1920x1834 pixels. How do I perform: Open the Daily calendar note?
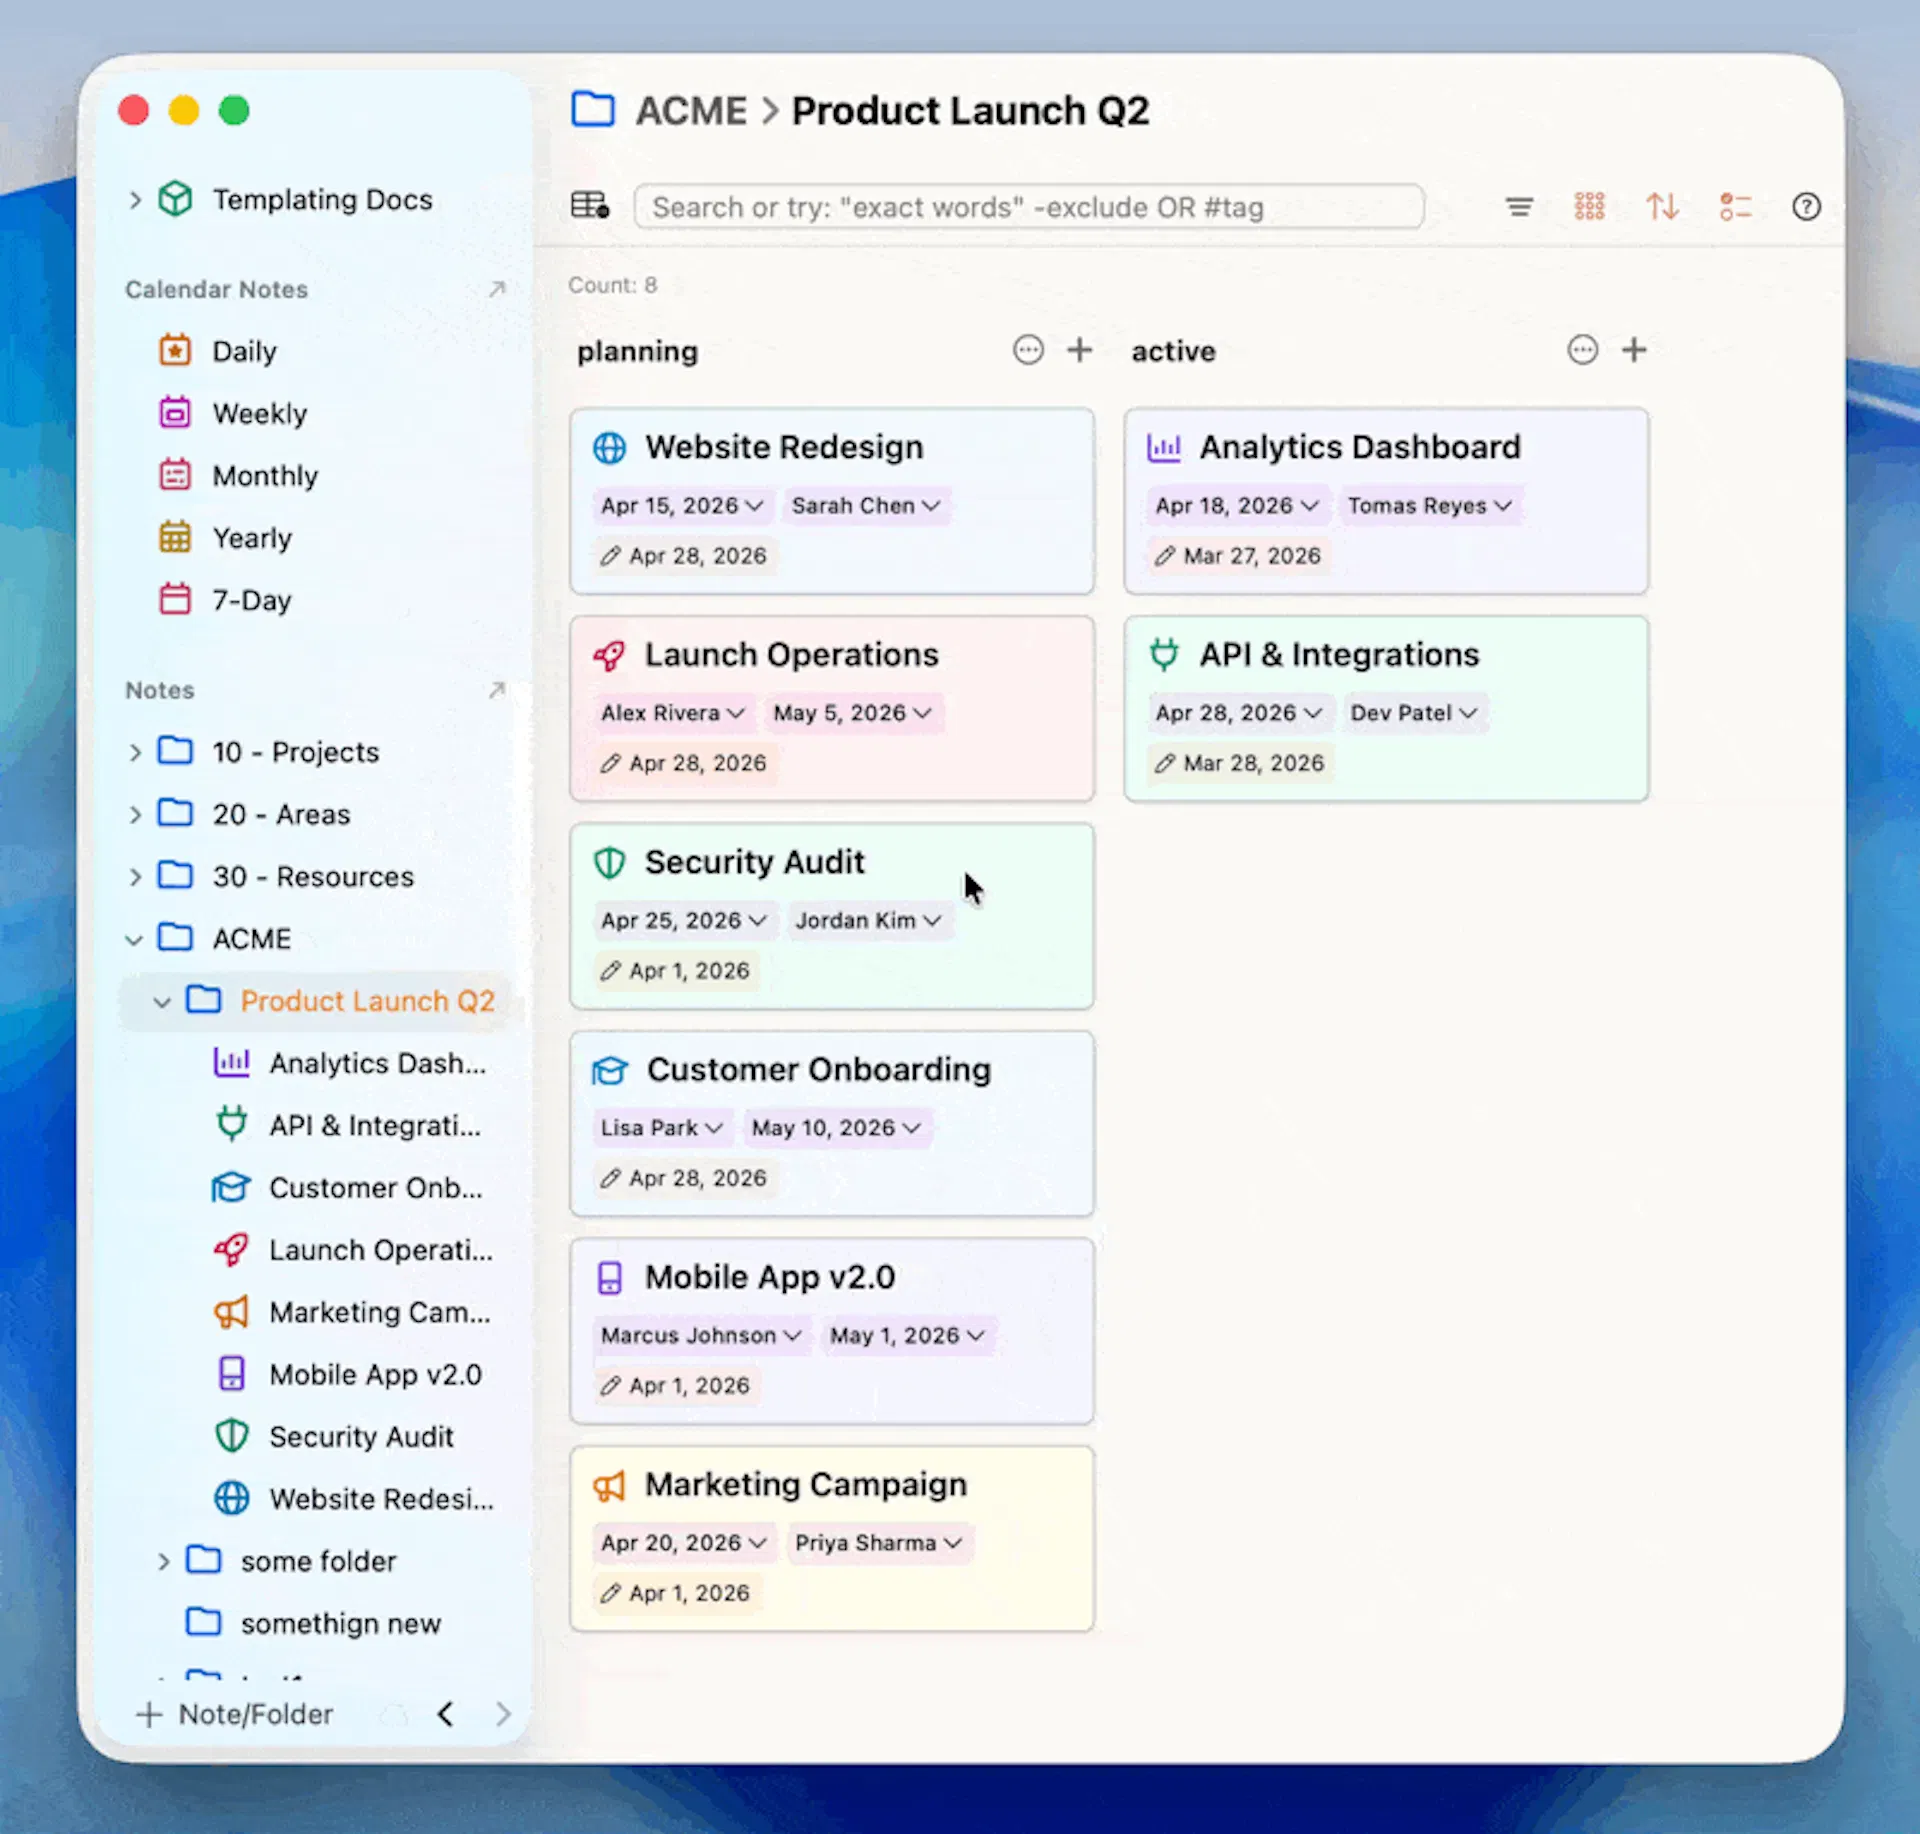tap(244, 351)
